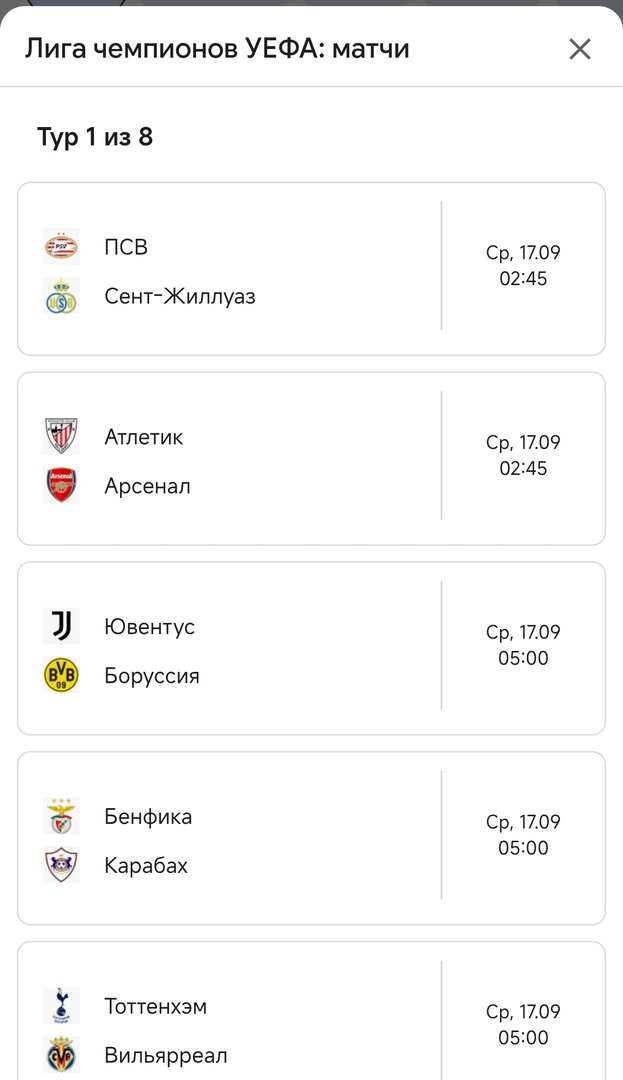Close the Лига чемпионов УЕФА matches panel
Image resolution: width=623 pixels, height=1080 pixels.
pos(580,49)
